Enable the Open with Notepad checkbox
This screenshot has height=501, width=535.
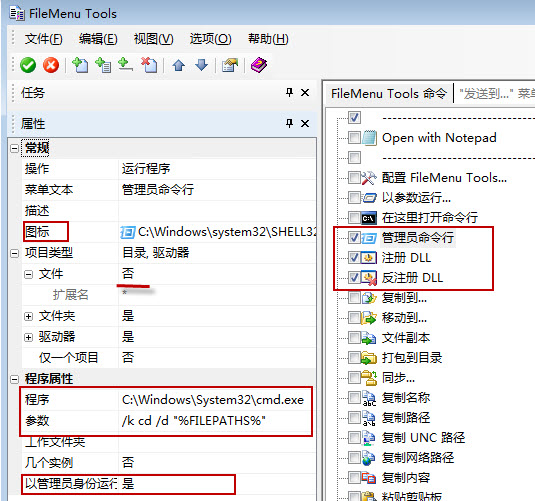(x=354, y=138)
